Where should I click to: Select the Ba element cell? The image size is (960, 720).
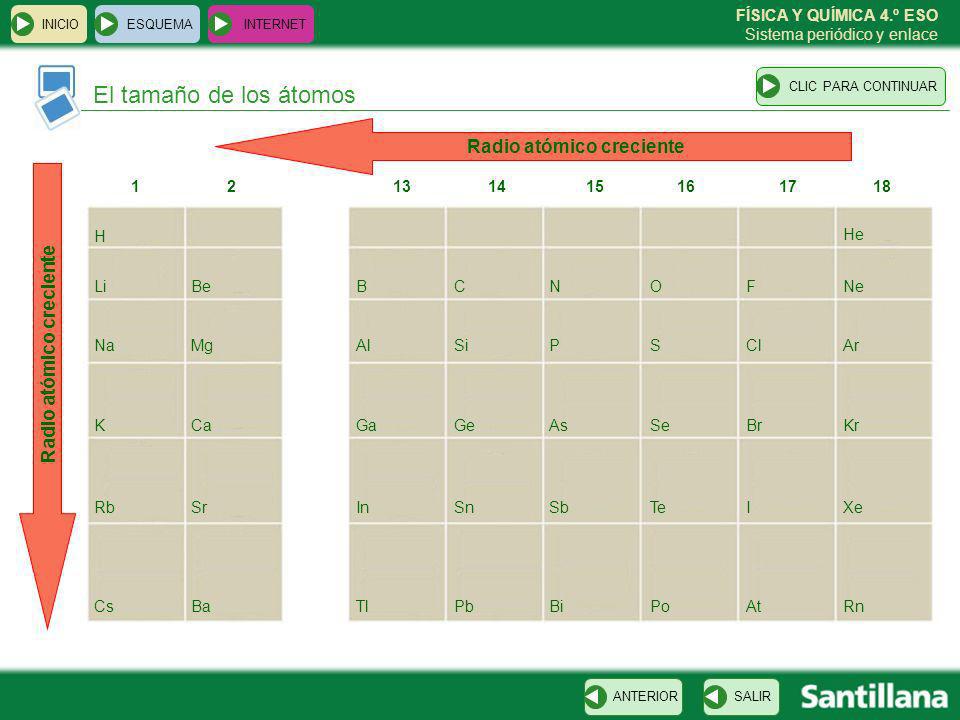(x=234, y=572)
